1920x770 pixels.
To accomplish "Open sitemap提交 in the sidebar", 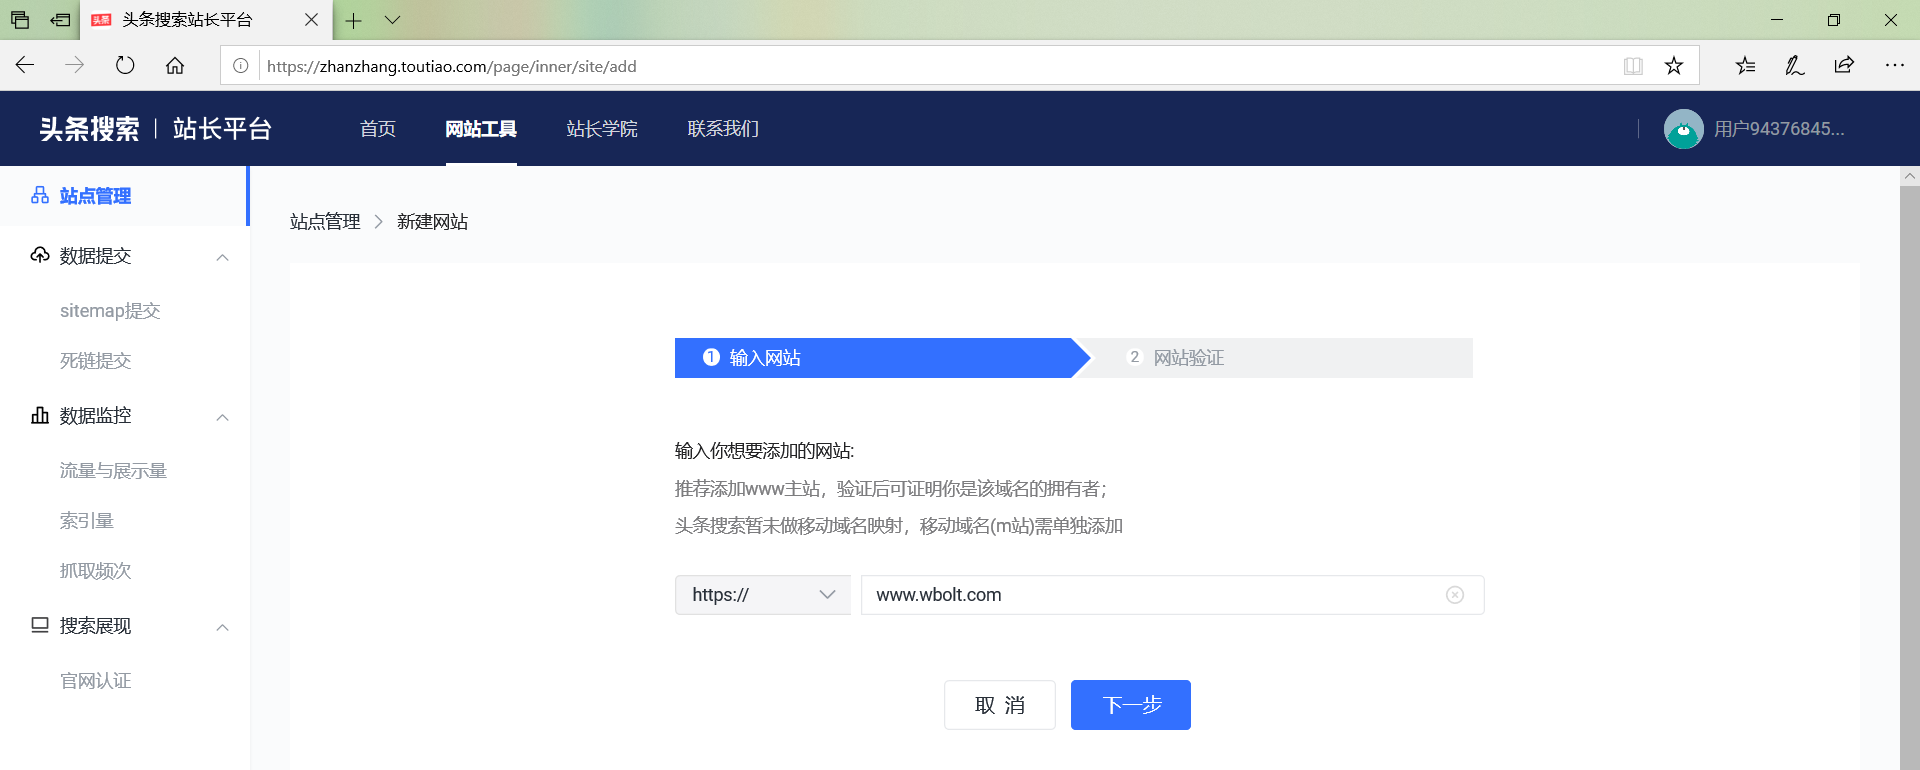I will (x=110, y=311).
